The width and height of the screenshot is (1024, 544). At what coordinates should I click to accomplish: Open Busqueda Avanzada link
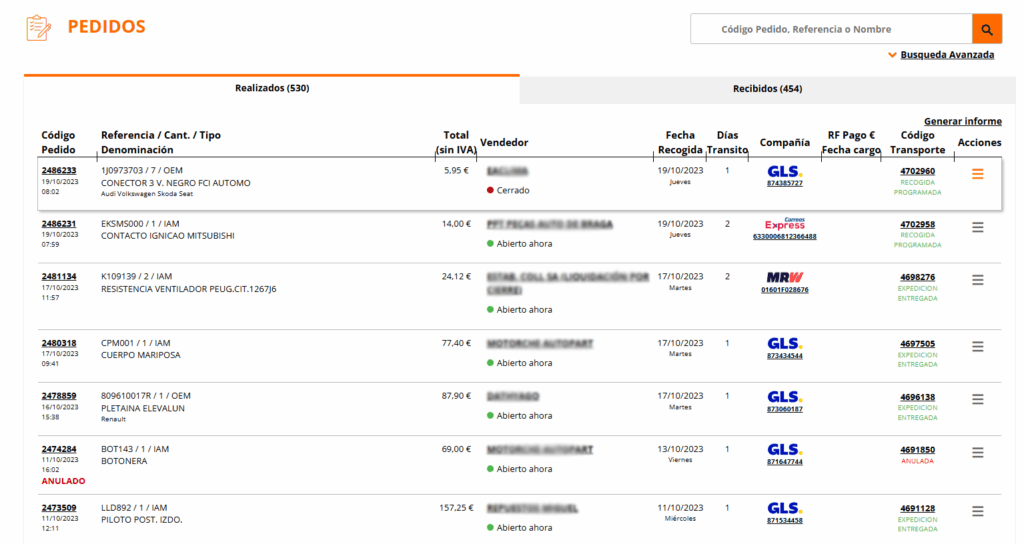[x=947, y=55]
